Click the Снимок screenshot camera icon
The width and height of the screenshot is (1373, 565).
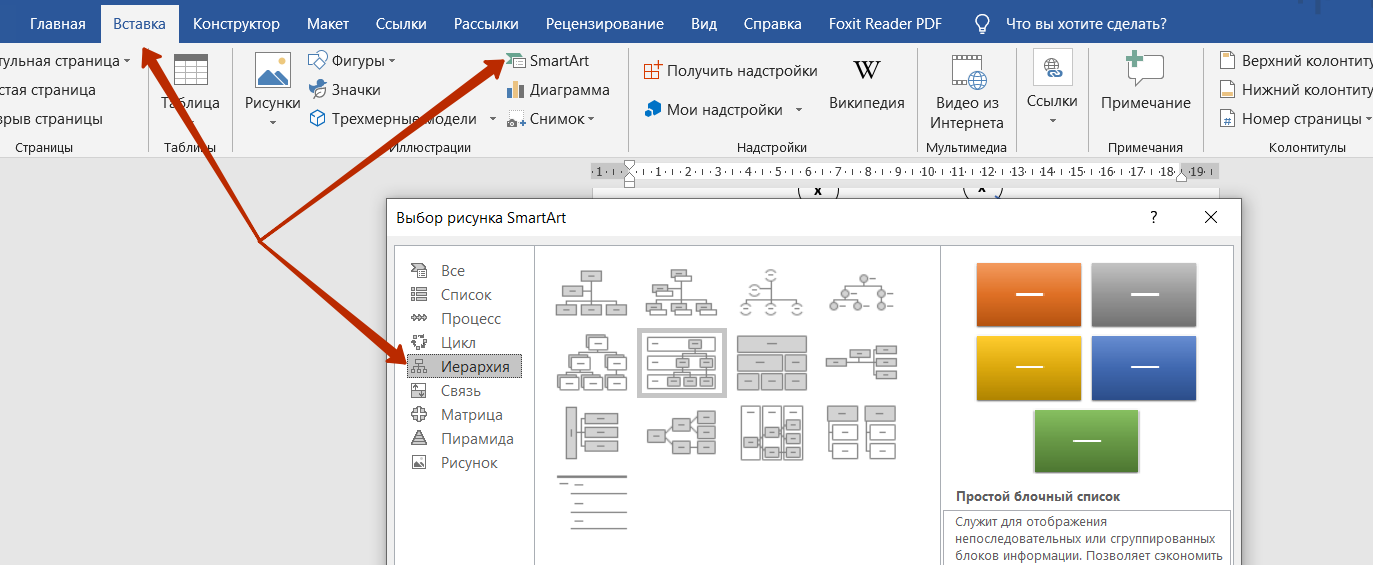(x=517, y=119)
